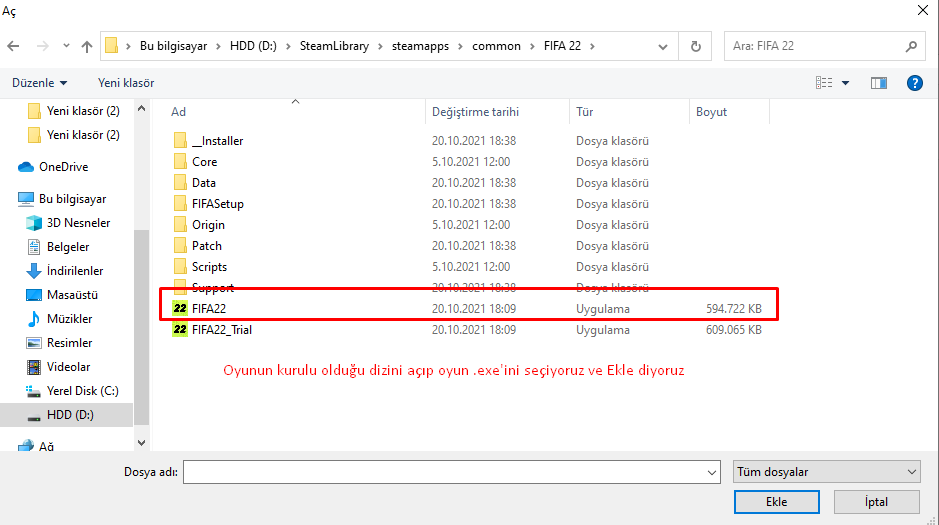The height and width of the screenshot is (525, 939).
Task: Sort by the Boyut column header
Action: point(711,112)
